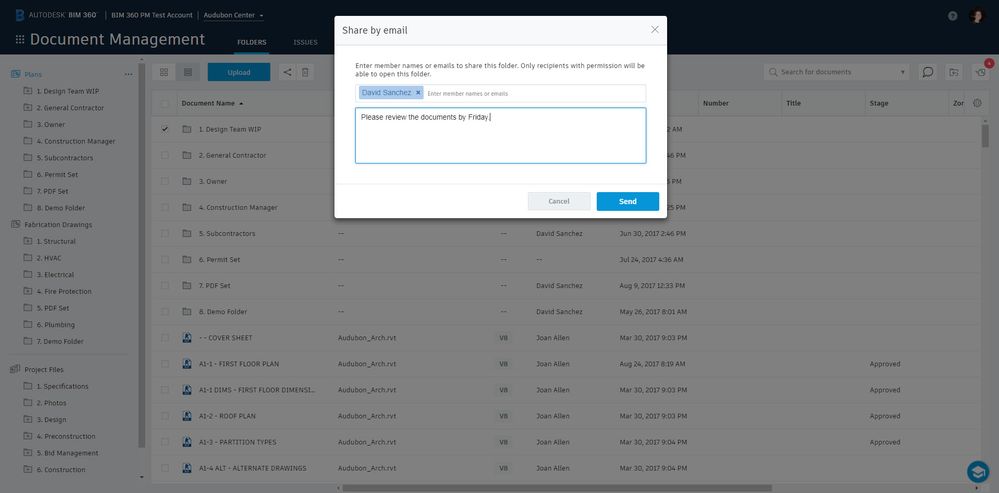
Task: Click A1-2 ROOF PLAN file icon
Action: [x=187, y=416]
